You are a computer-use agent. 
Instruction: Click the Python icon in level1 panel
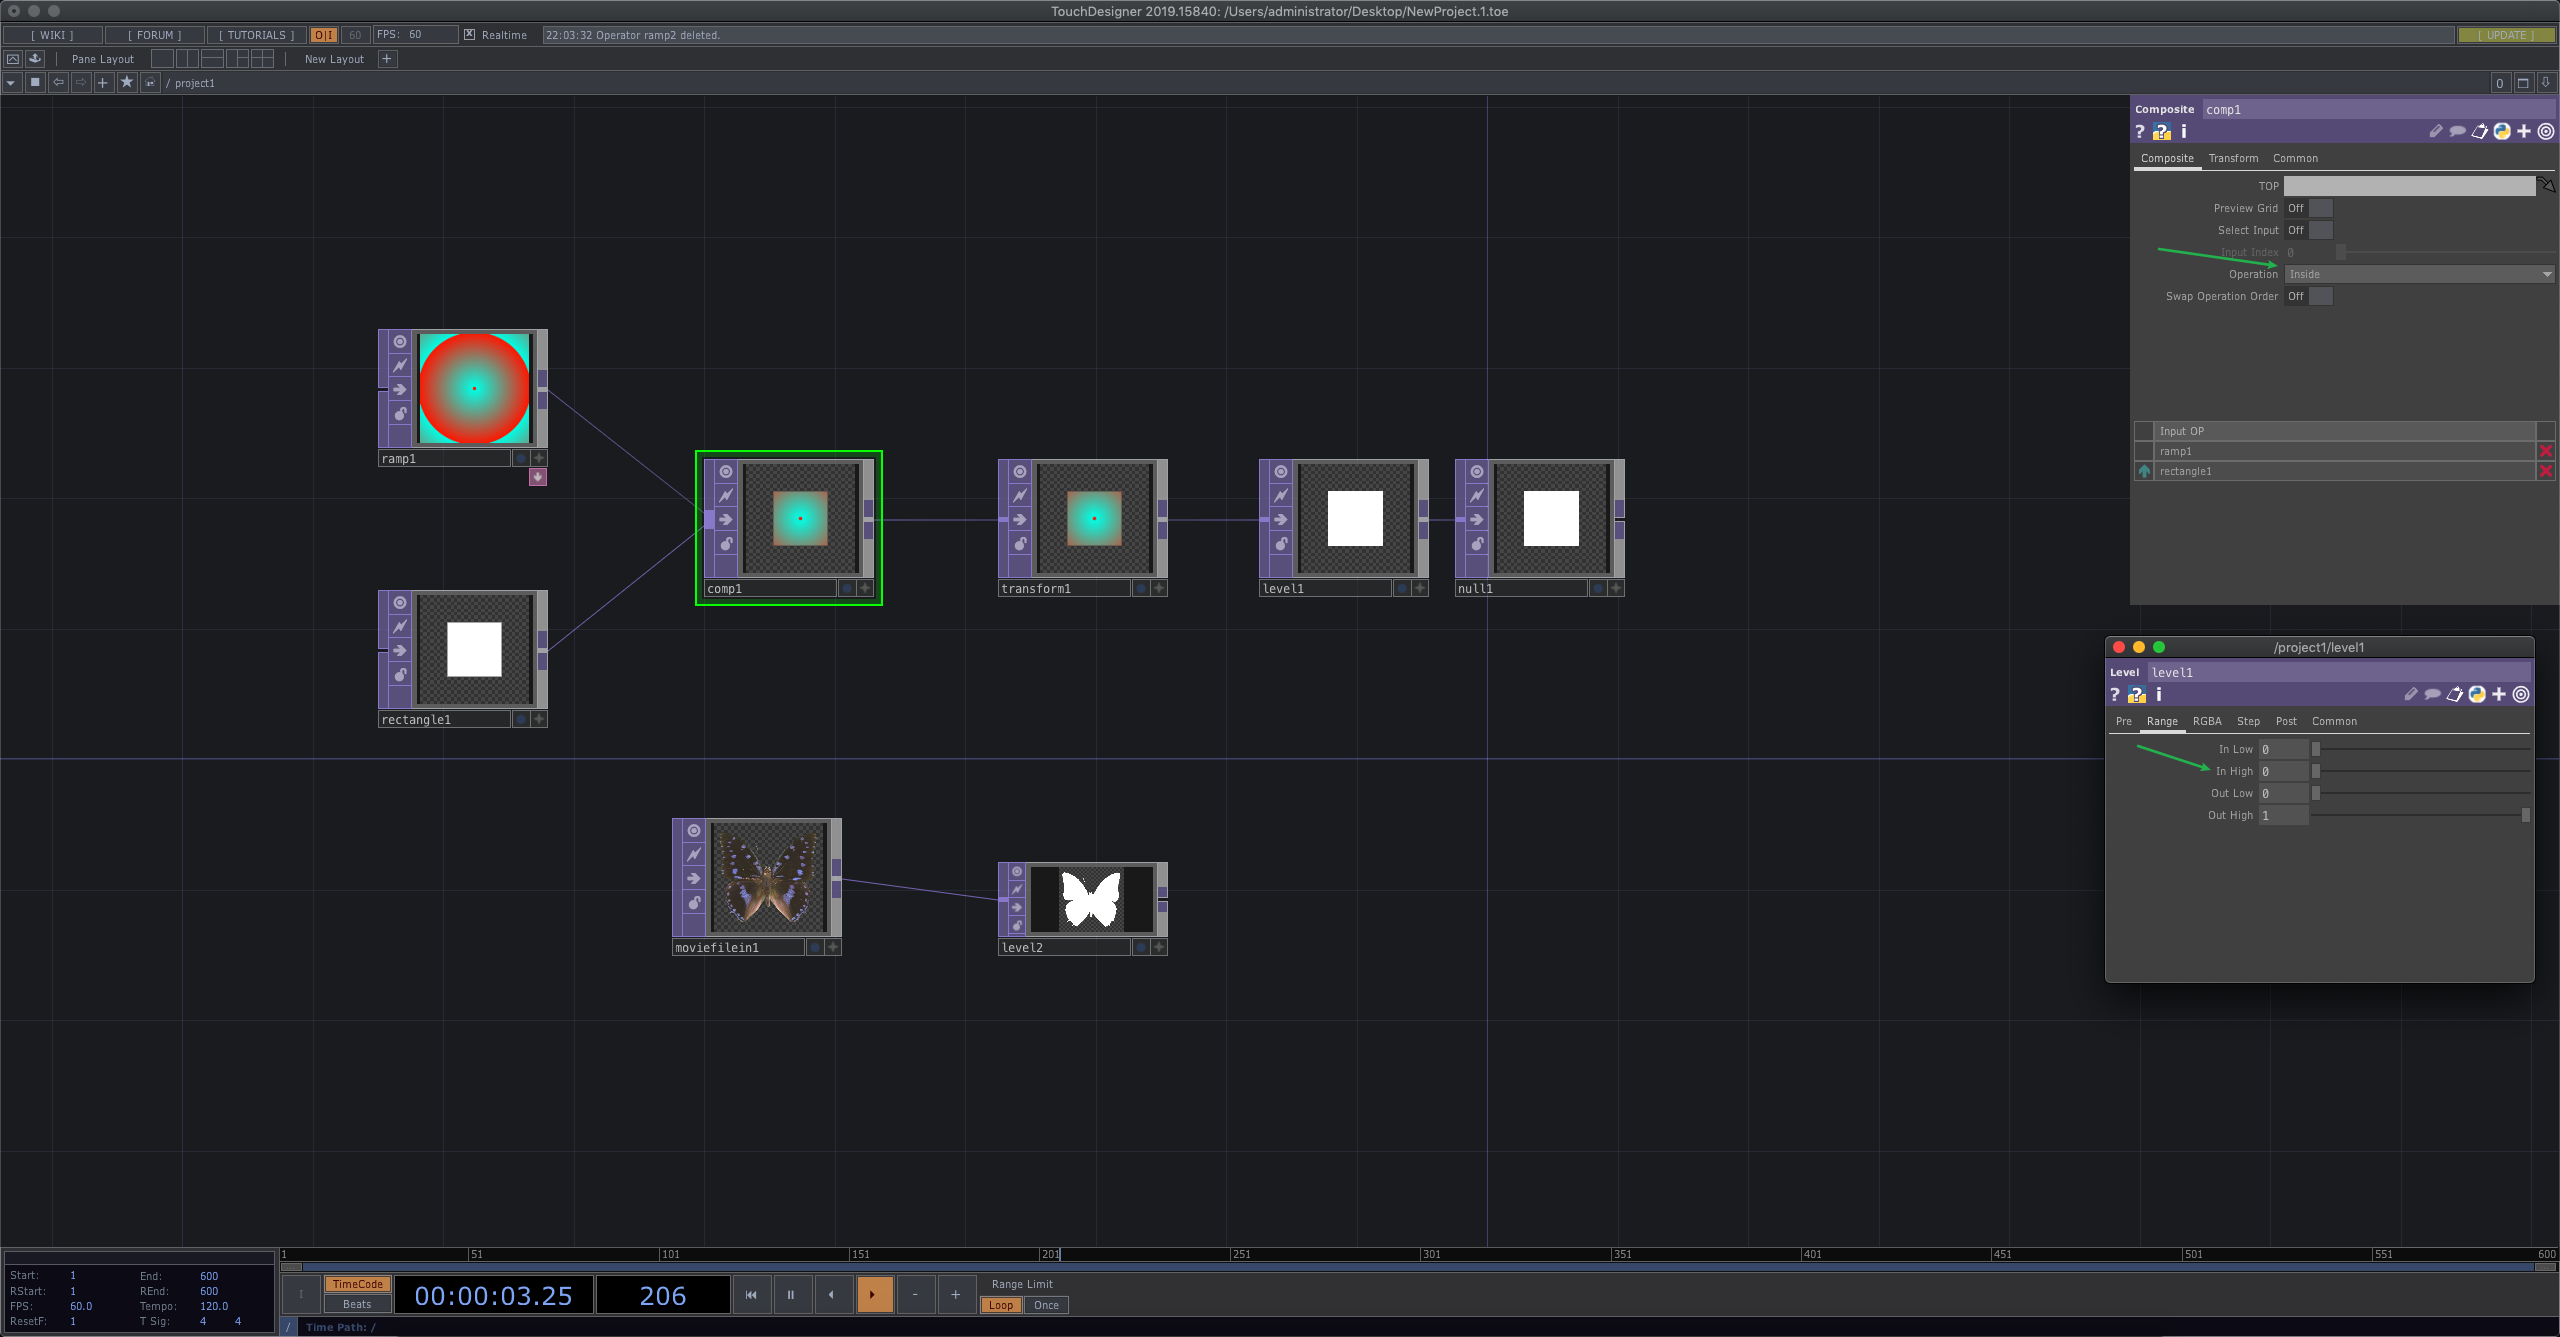pyautogui.click(x=2477, y=695)
